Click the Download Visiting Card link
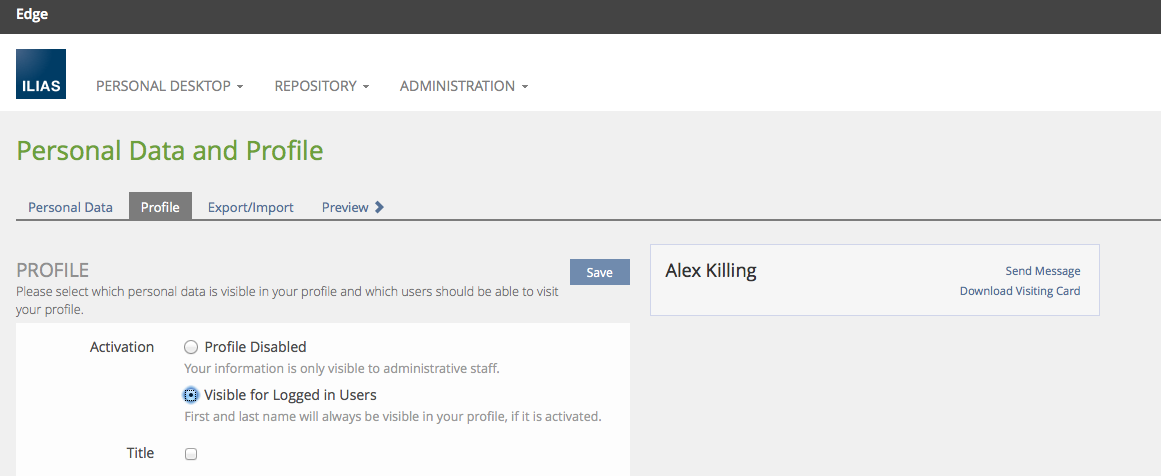 point(1019,291)
